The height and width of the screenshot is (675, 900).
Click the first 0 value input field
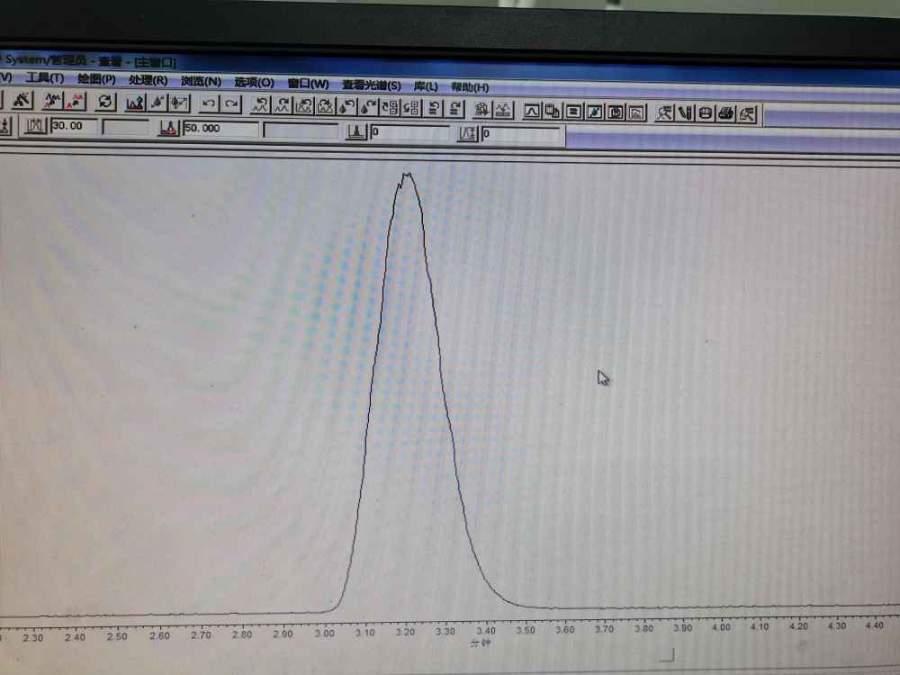(x=409, y=133)
